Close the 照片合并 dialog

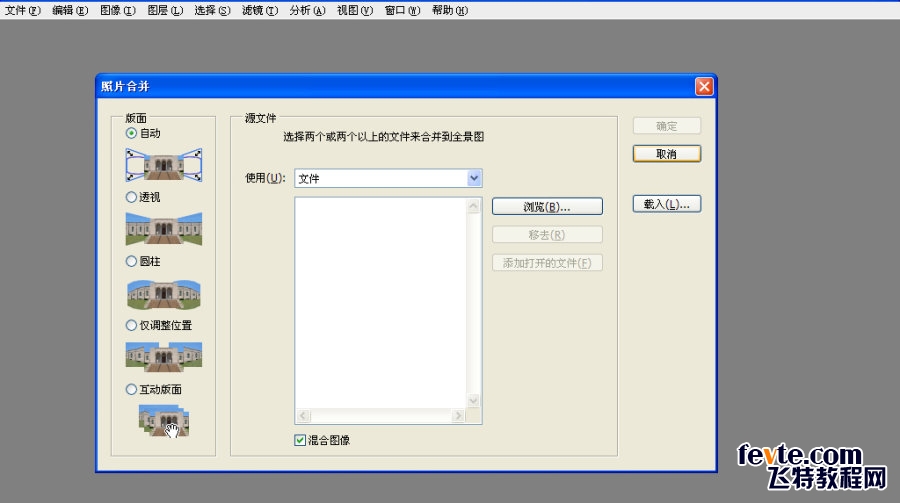click(x=704, y=86)
